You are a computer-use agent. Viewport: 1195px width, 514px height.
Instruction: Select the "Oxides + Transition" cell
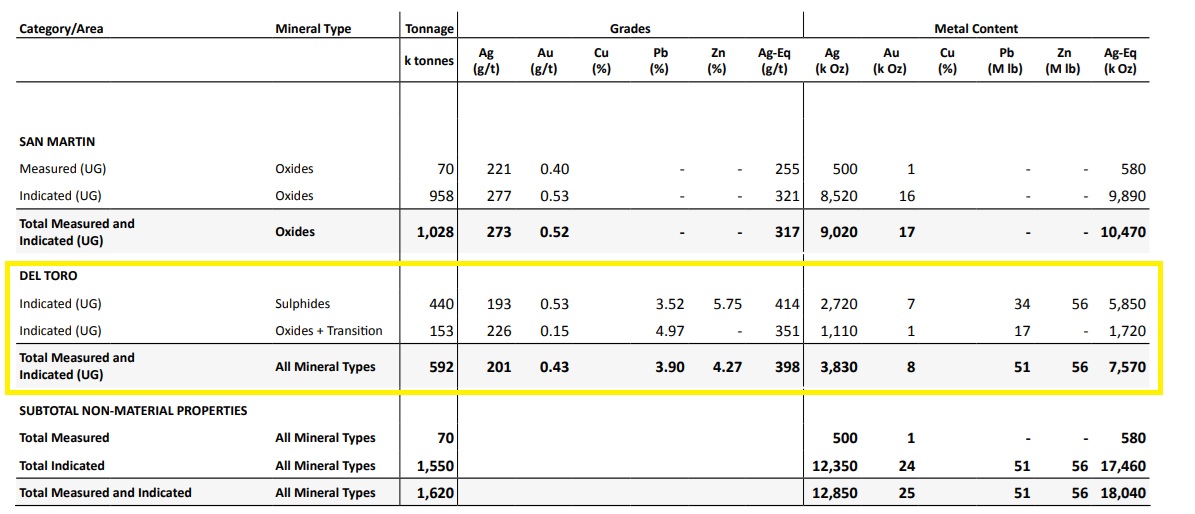[328, 331]
